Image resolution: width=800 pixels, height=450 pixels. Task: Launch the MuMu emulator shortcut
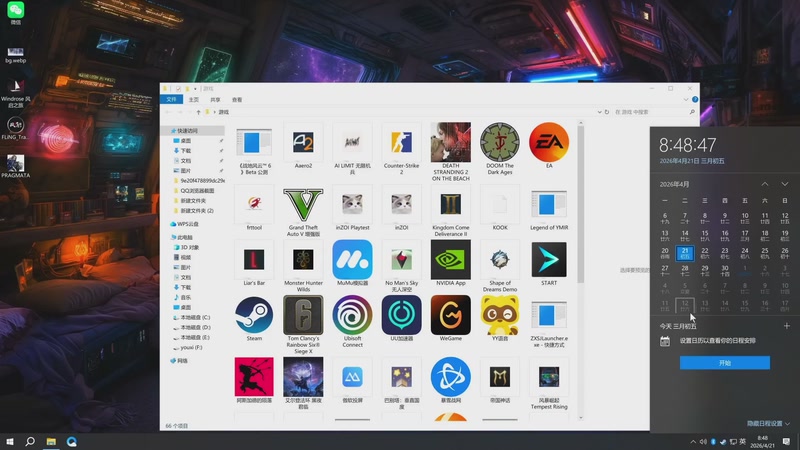(x=353, y=263)
